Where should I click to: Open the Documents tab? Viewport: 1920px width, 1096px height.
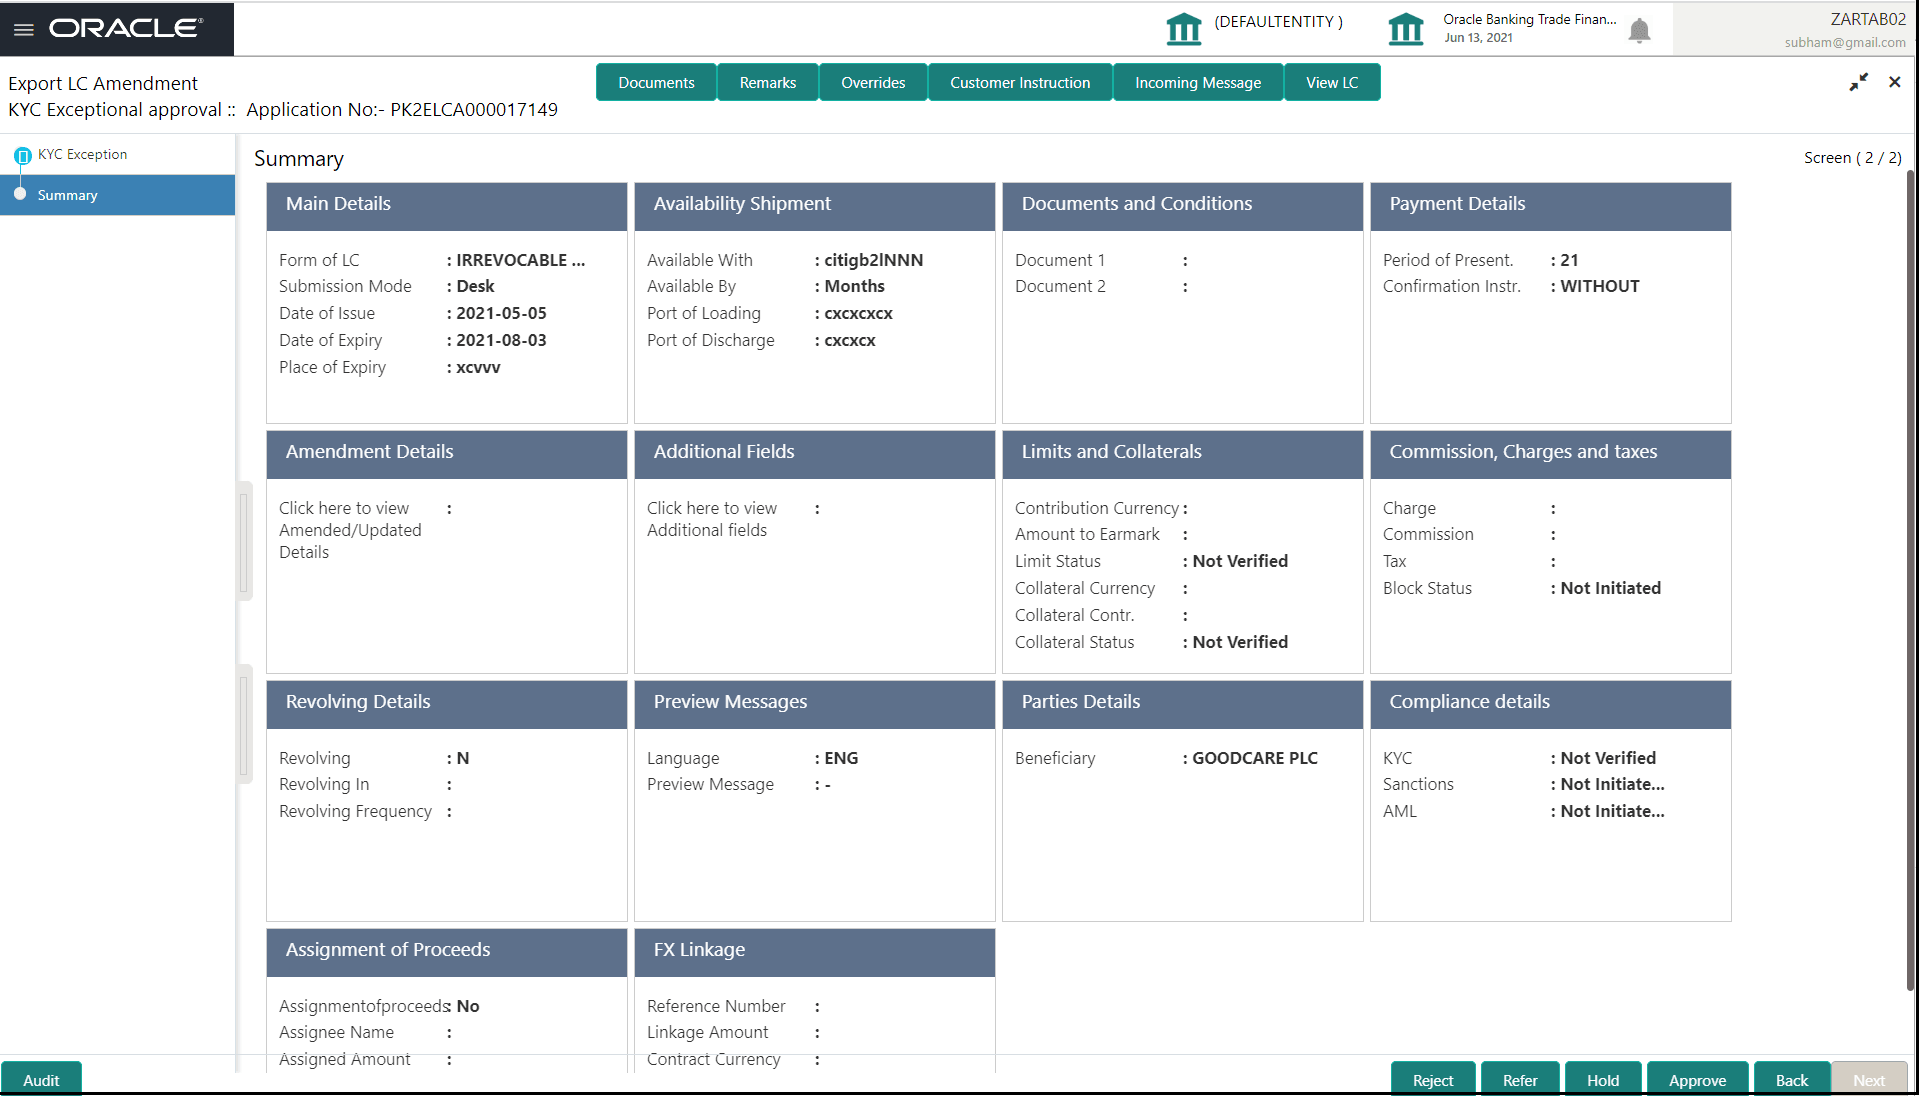[x=656, y=82]
